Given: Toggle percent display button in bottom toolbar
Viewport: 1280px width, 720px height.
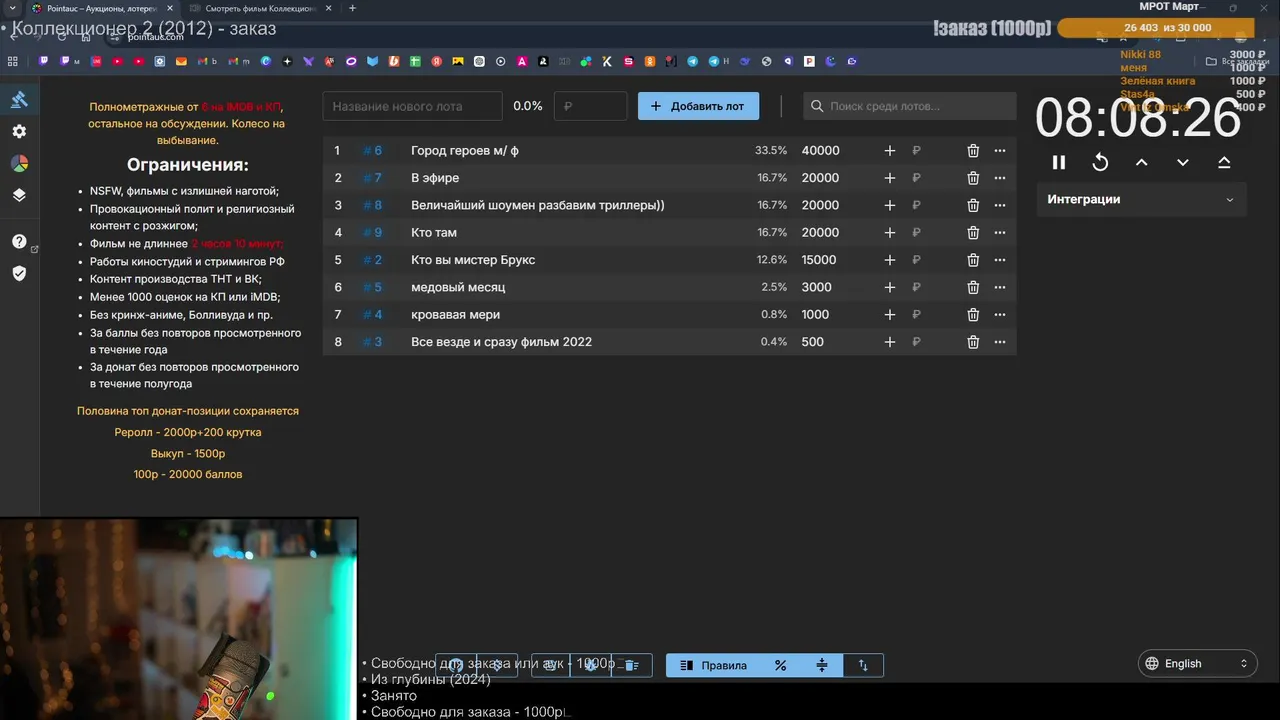Looking at the screenshot, I should coord(781,665).
